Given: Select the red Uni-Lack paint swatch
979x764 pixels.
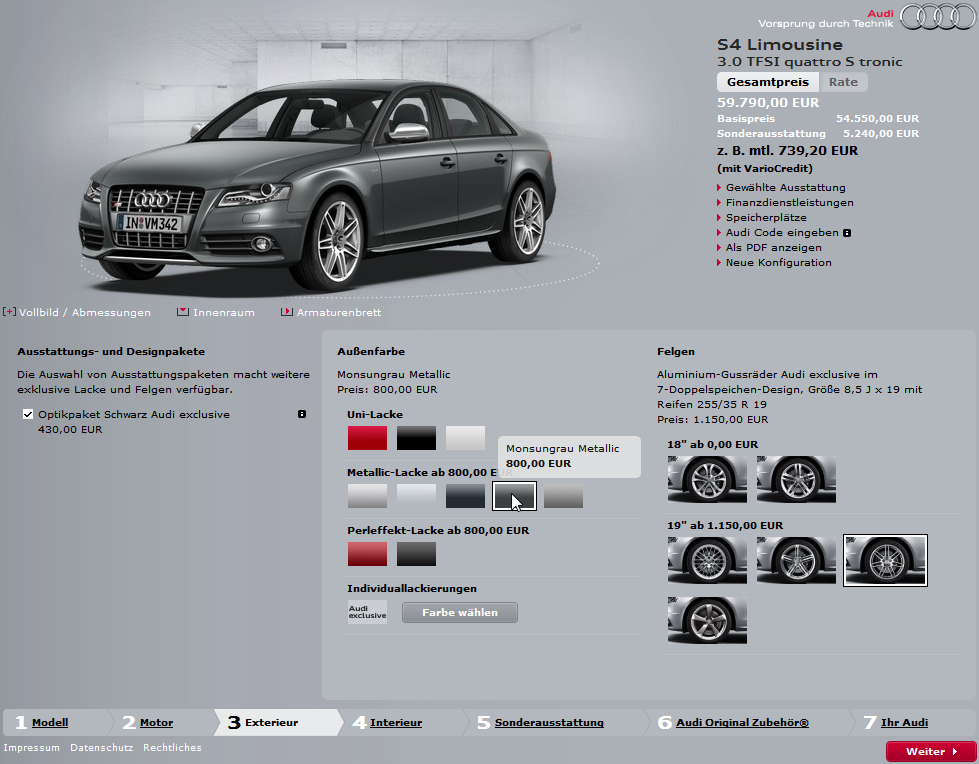Looking at the screenshot, I should tap(368, 438).
